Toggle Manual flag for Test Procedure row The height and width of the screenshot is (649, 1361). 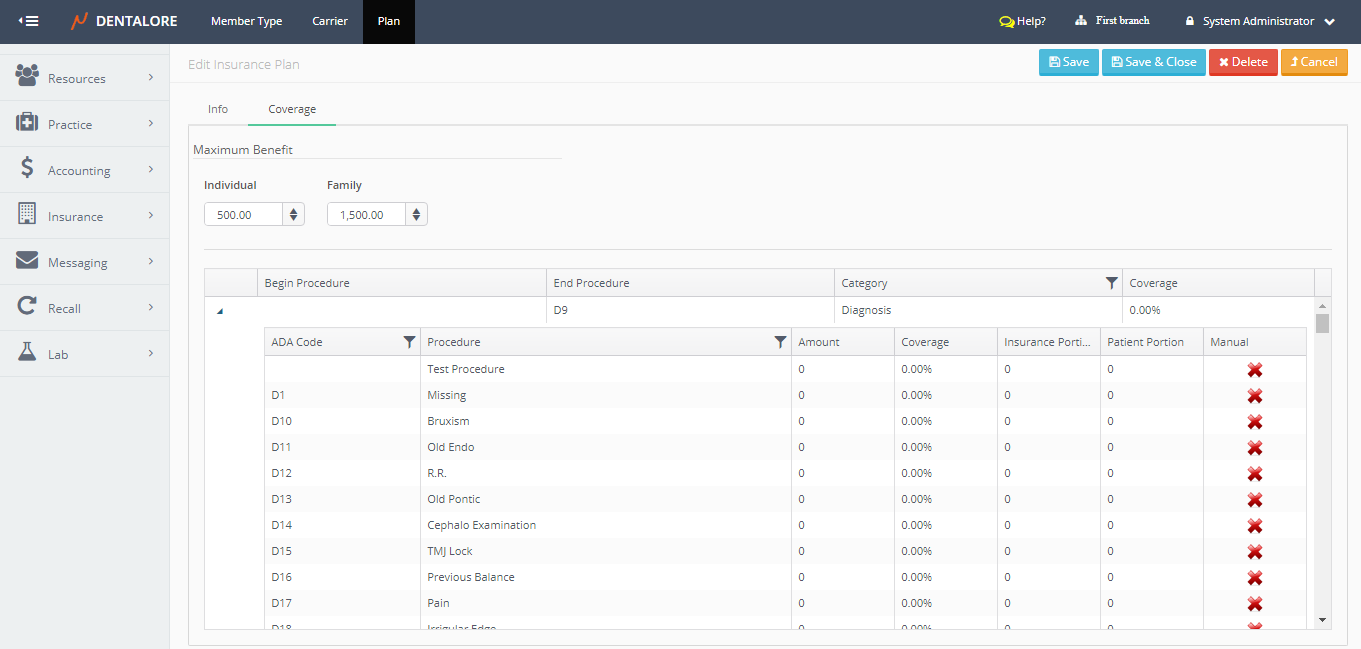click(1254, 370)
